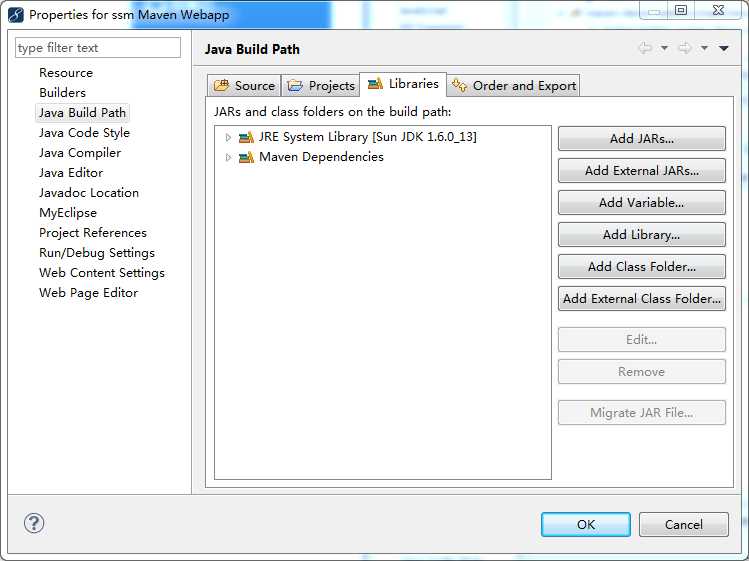The width and height of the screenshot is (749, 561).
Task: Click the Add External Class Folder... button
Action: tap(642, 299)
